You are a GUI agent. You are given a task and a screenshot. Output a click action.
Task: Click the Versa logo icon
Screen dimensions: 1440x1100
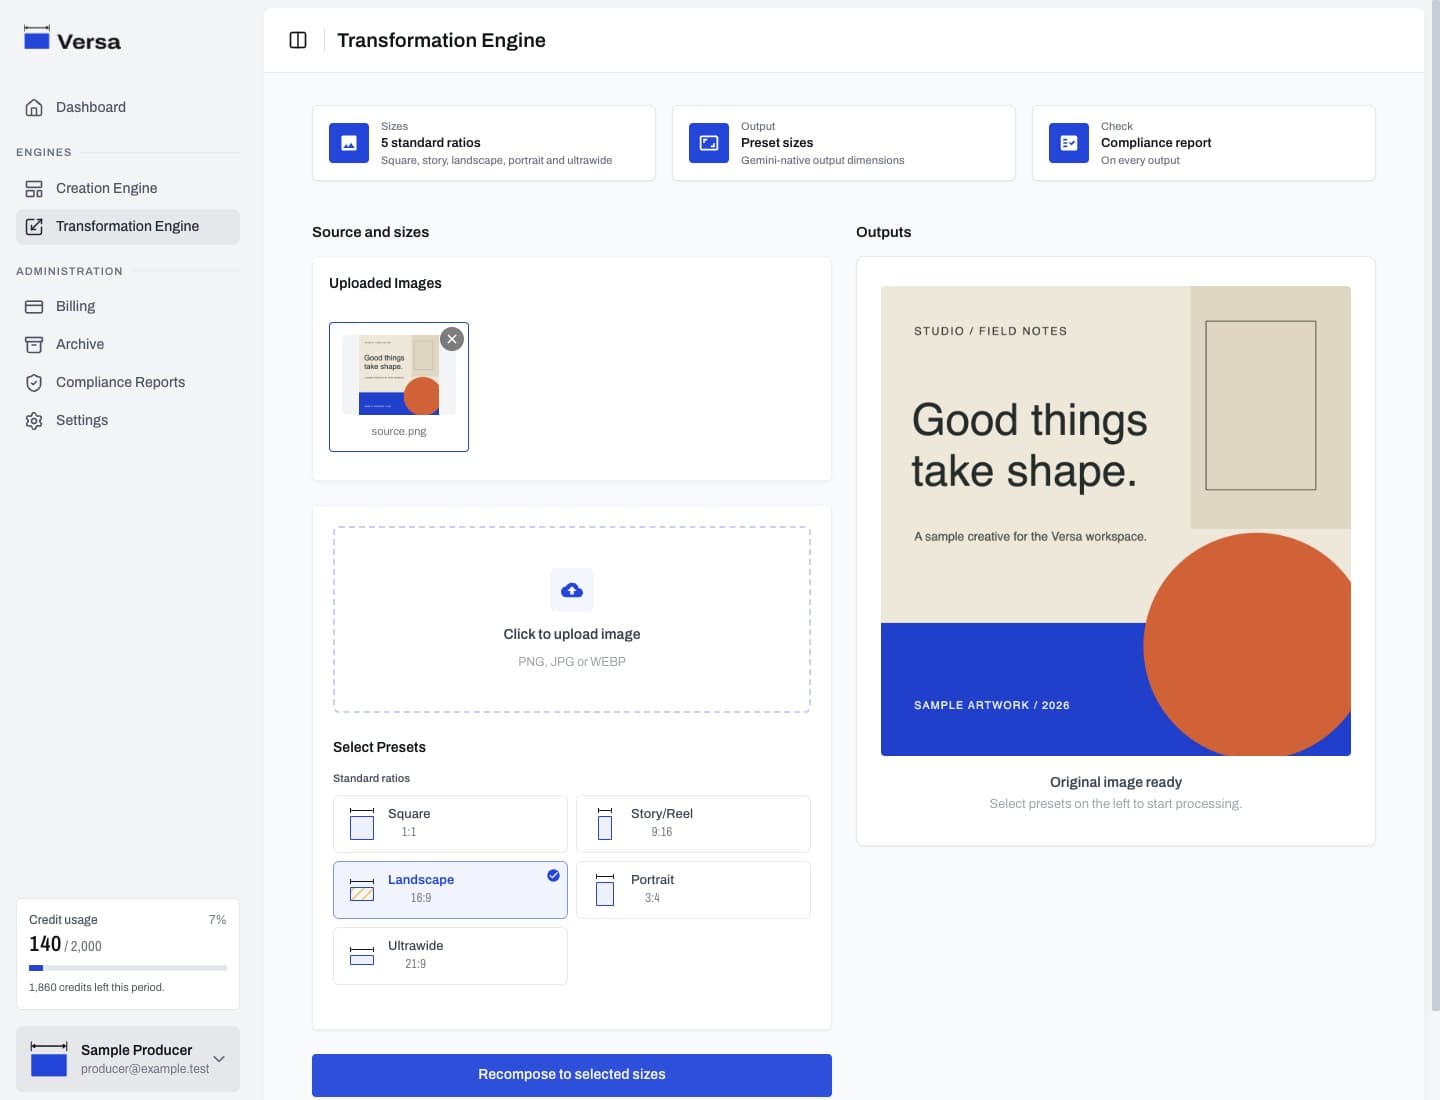37,38
